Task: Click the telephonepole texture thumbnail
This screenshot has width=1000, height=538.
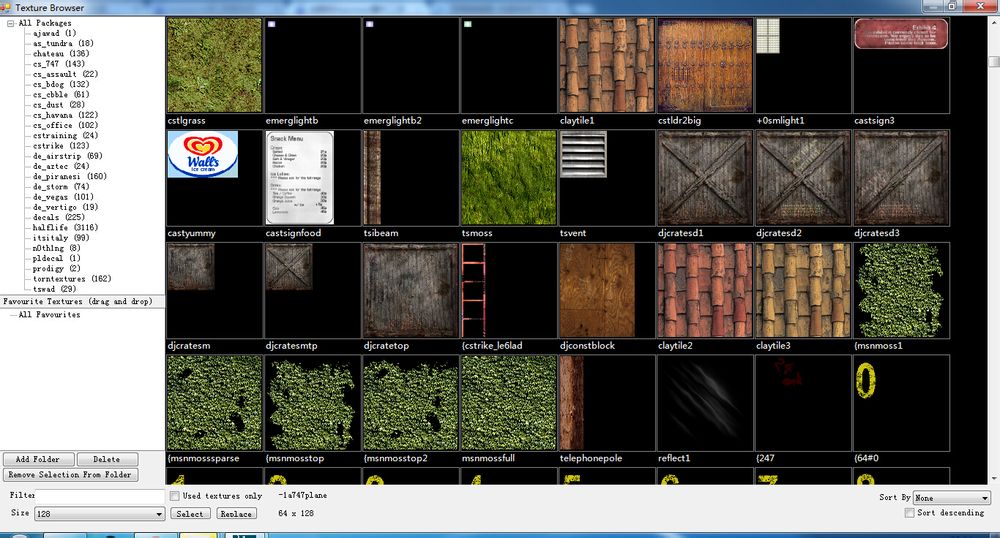Action: (x=570, y=401)
